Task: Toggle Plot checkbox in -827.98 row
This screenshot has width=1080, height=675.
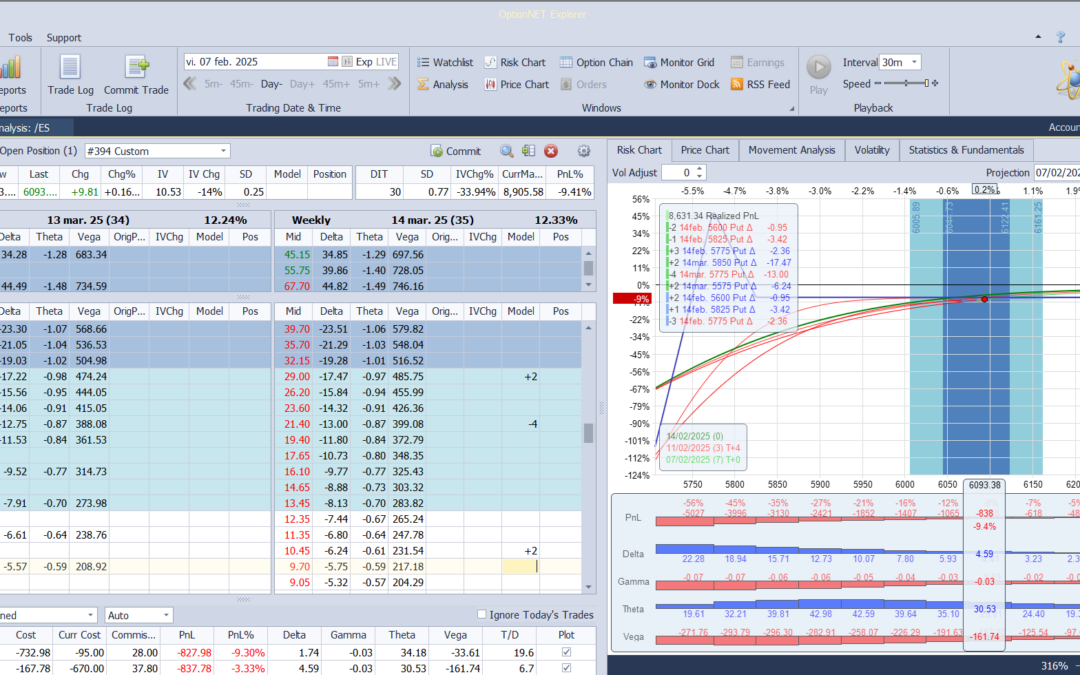Action: pyautogui.click(x=566, y=652)
